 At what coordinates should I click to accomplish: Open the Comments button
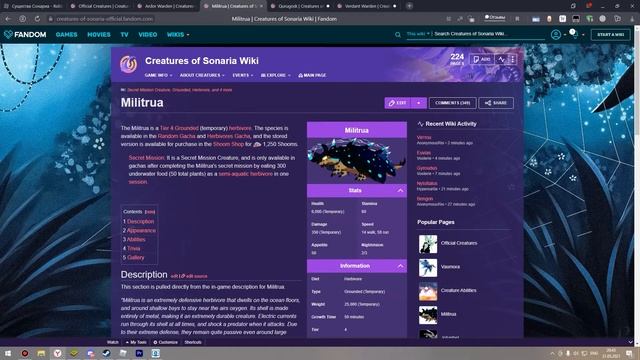(452, 103)
